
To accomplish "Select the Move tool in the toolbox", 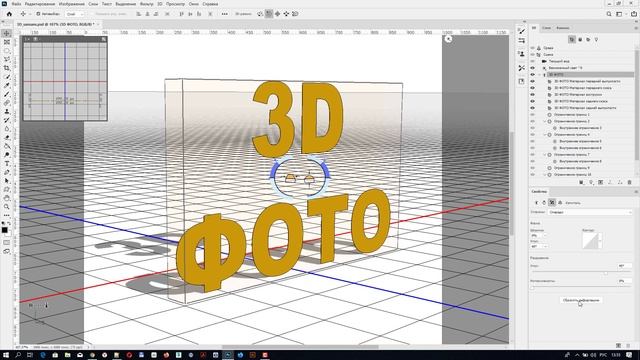I will coord(7,33).
